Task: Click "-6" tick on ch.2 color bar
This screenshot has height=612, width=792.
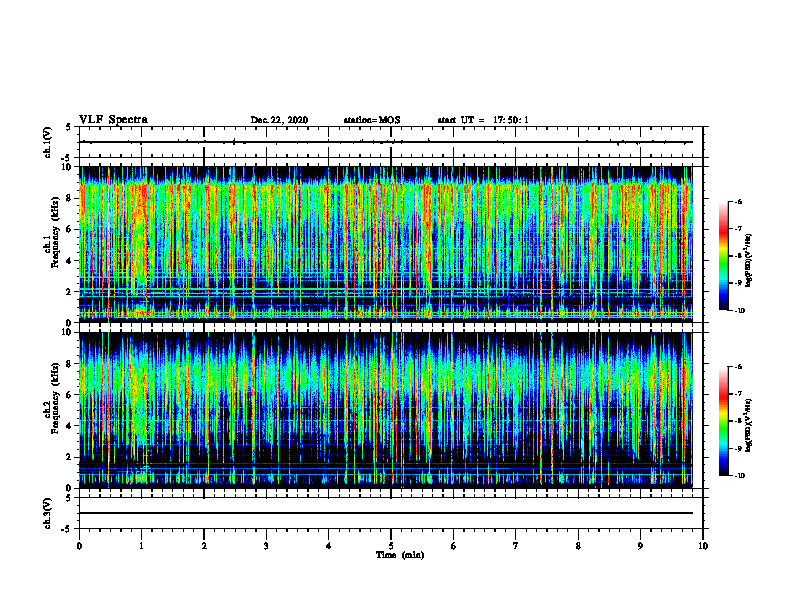Action: pos(738,367)
